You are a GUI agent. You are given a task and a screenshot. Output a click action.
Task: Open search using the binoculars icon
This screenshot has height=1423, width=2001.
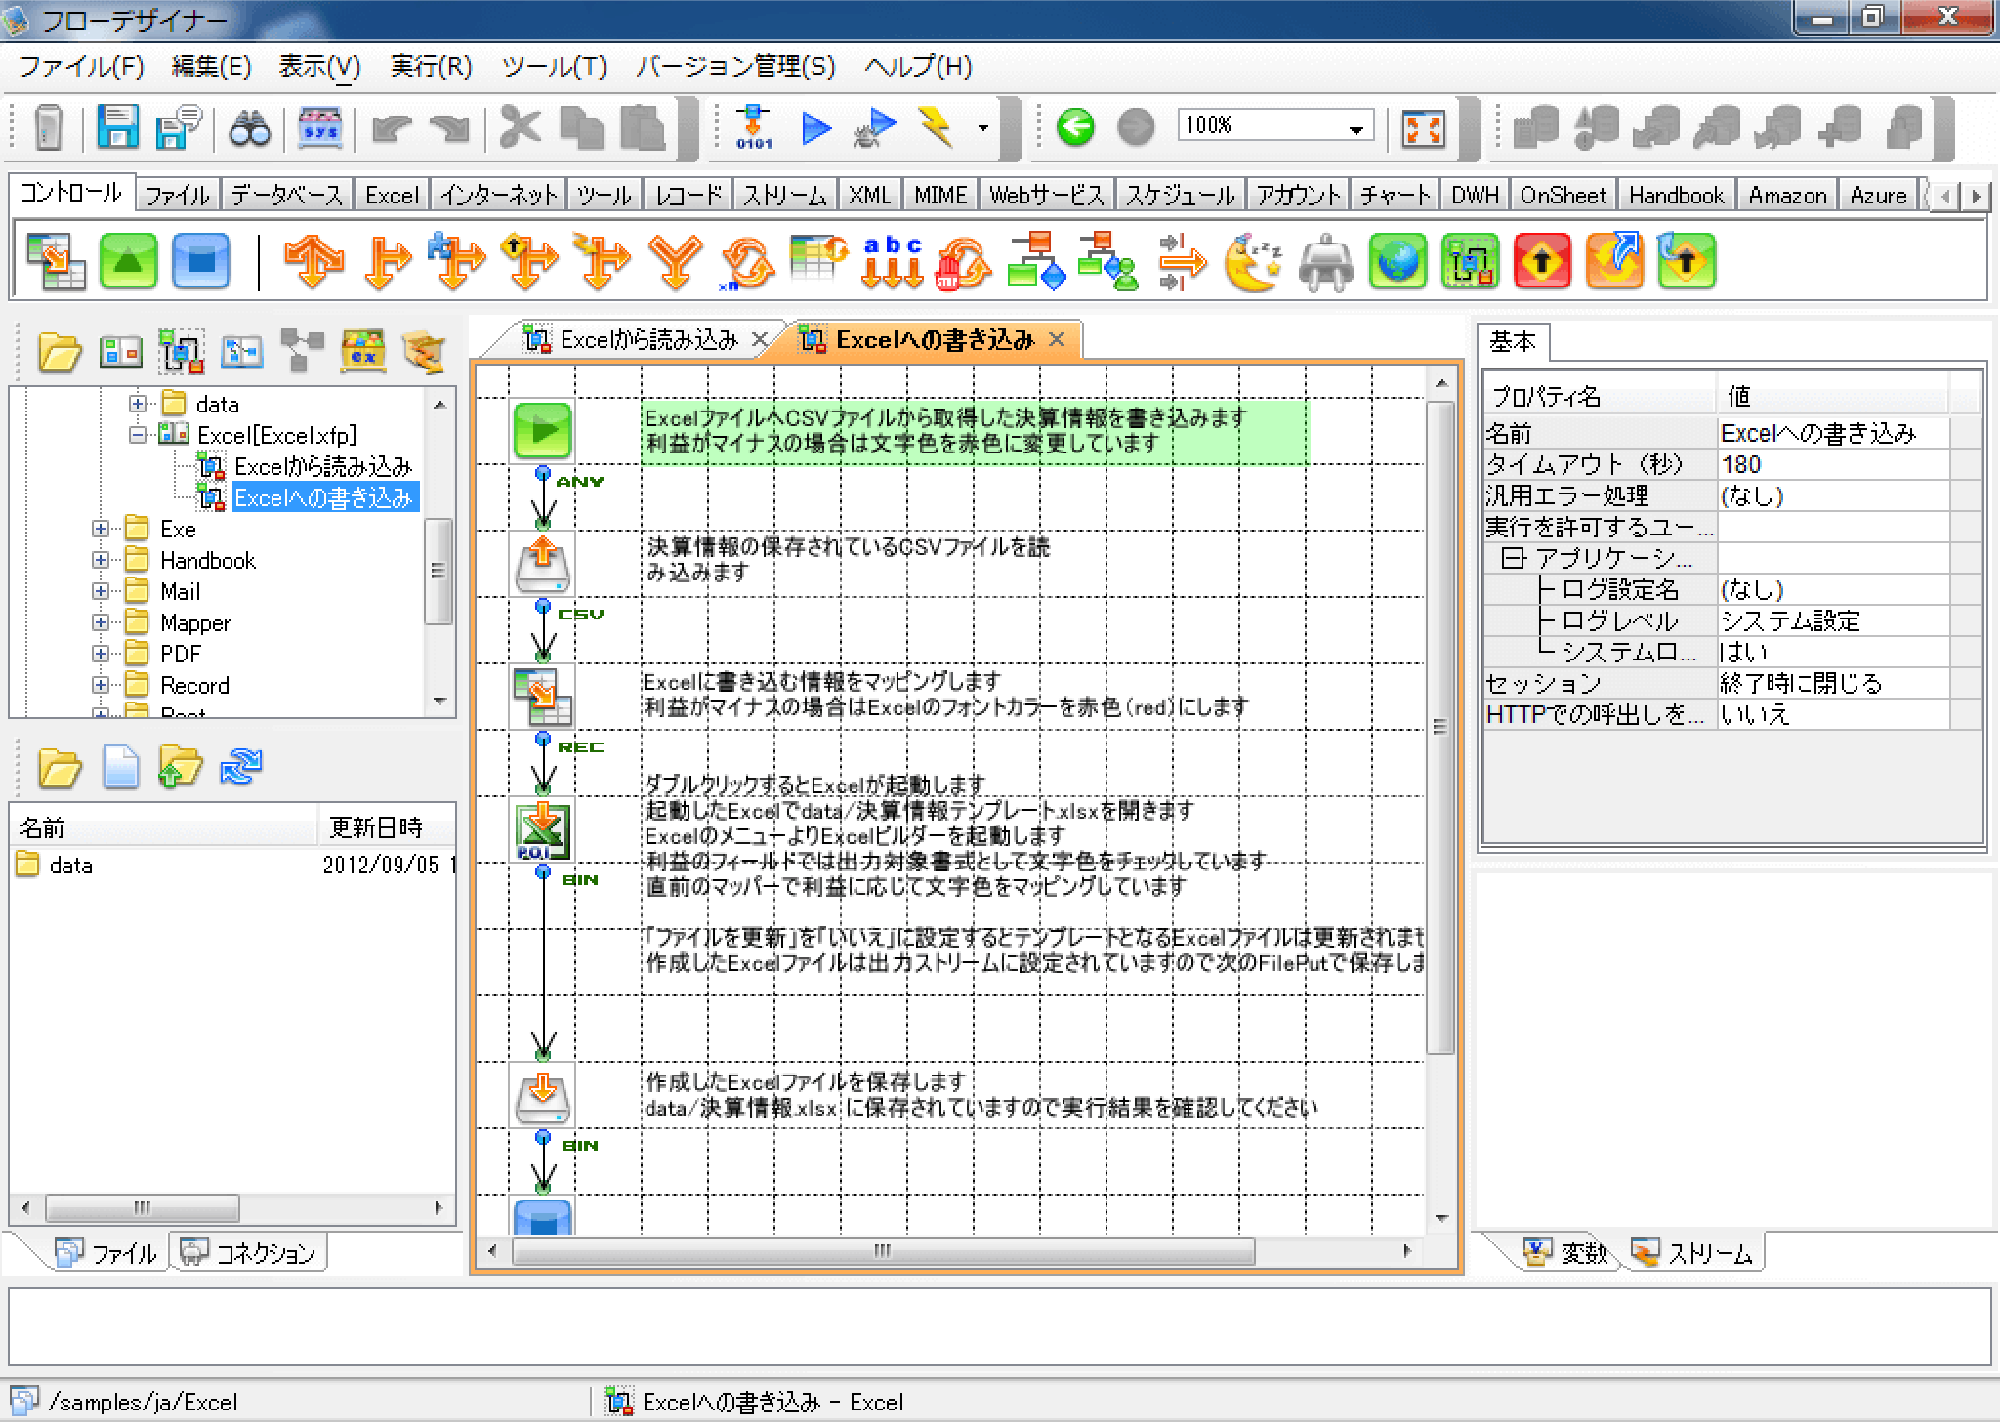[x=250, y=127]
